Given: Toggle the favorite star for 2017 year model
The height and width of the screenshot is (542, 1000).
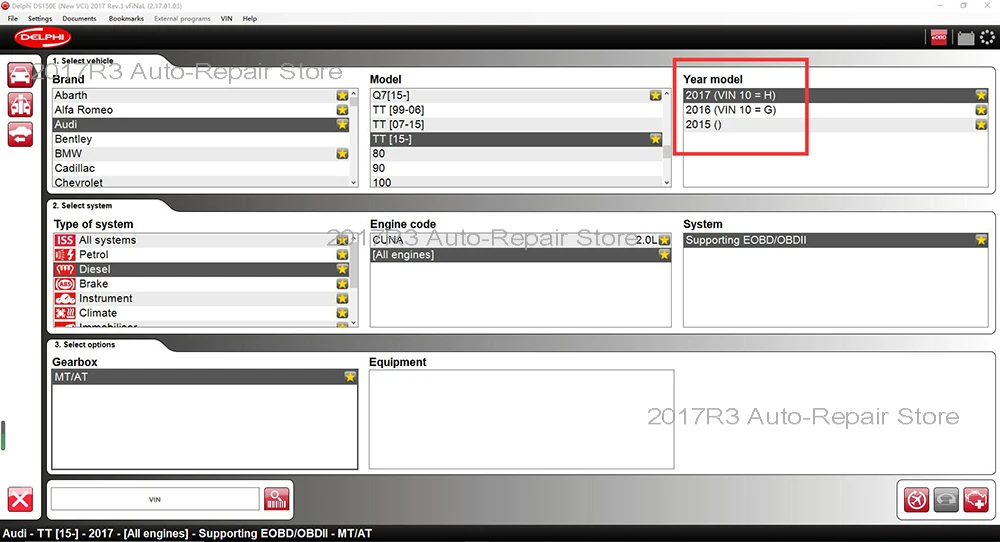Looking at the screenshot, I should [x=981, y=95].
